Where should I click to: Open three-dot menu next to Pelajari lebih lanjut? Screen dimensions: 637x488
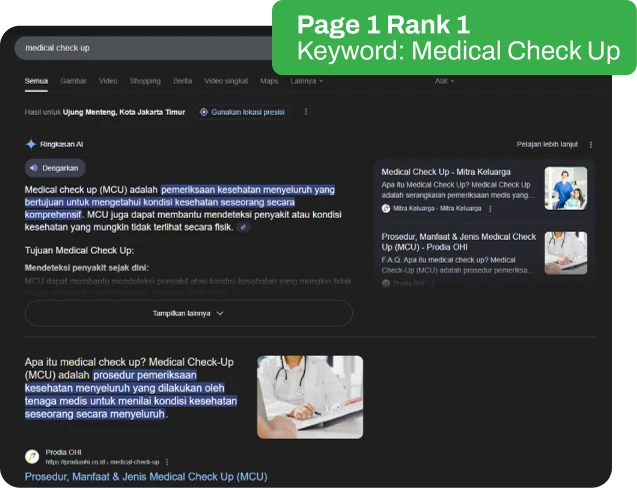coord(591,144)
